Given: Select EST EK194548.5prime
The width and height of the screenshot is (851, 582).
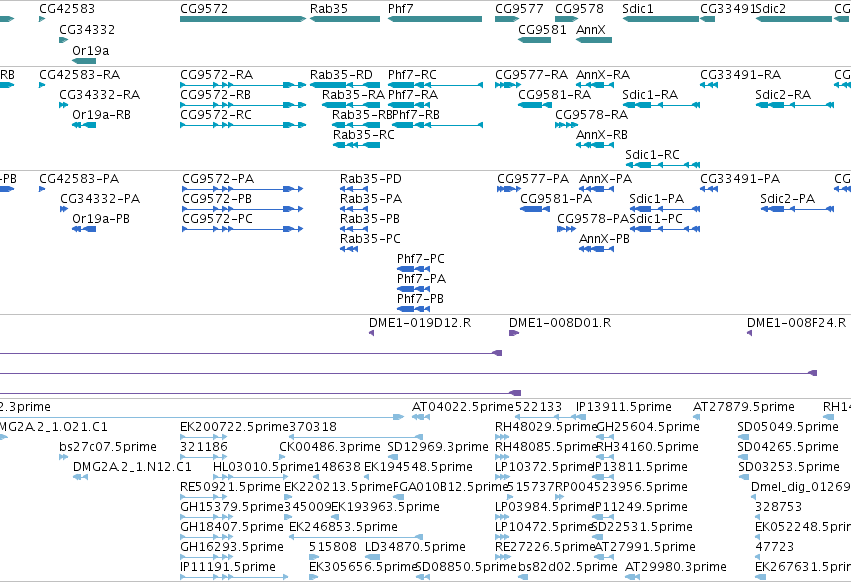Looking at the screenshot, I should click(x=418, y=467).
